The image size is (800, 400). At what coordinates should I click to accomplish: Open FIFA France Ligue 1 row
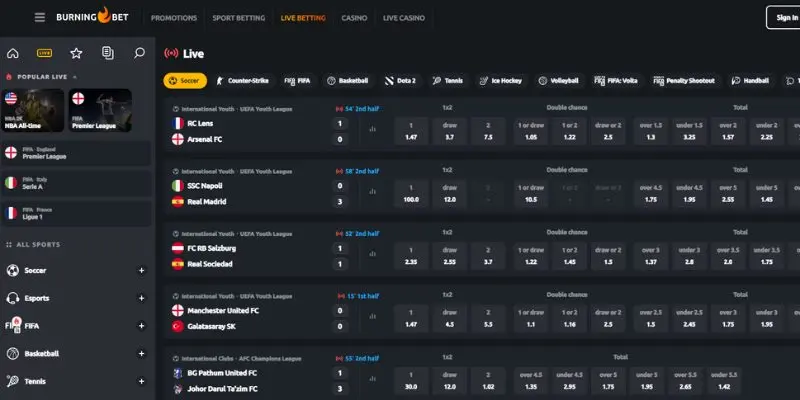(x=77, y=213)
